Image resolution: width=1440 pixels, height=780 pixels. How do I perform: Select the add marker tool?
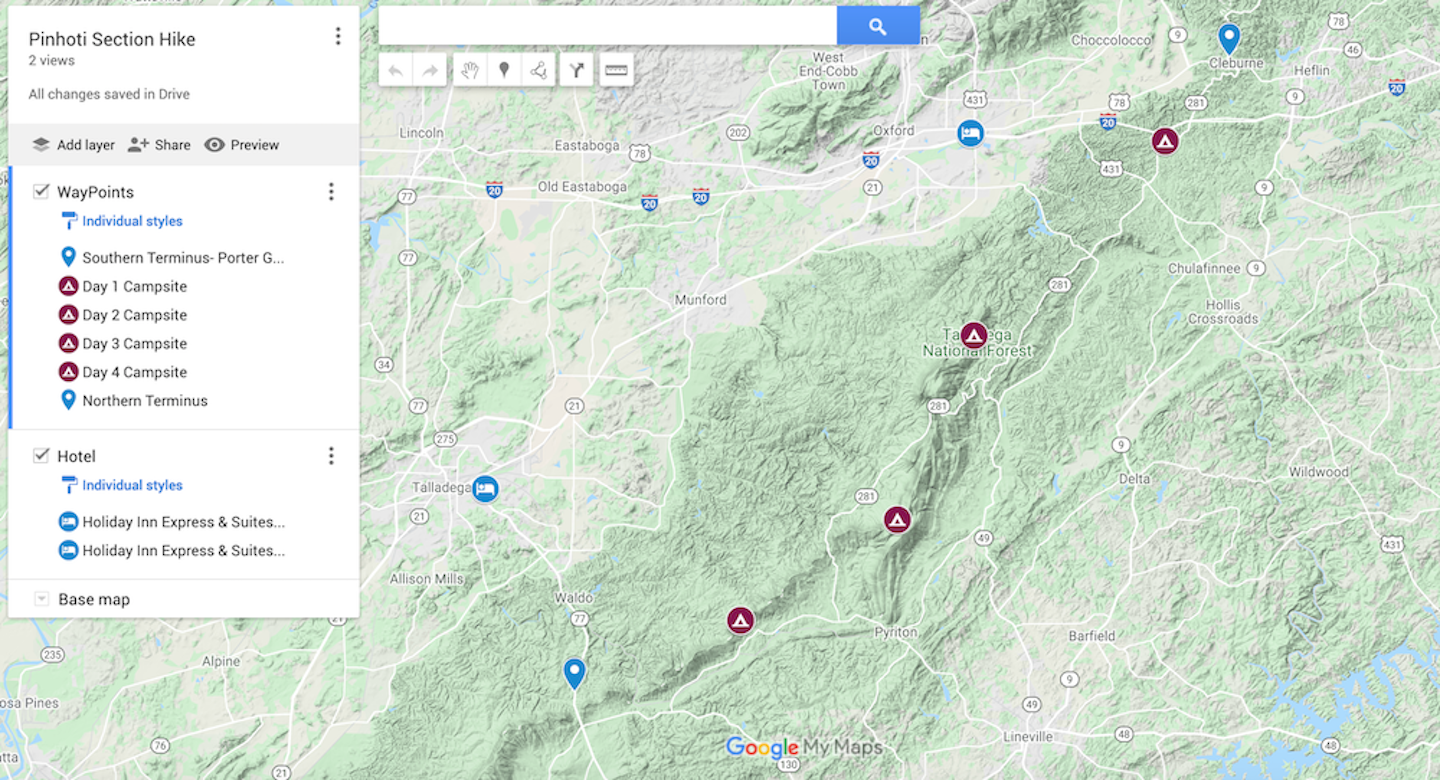[505, 69]
